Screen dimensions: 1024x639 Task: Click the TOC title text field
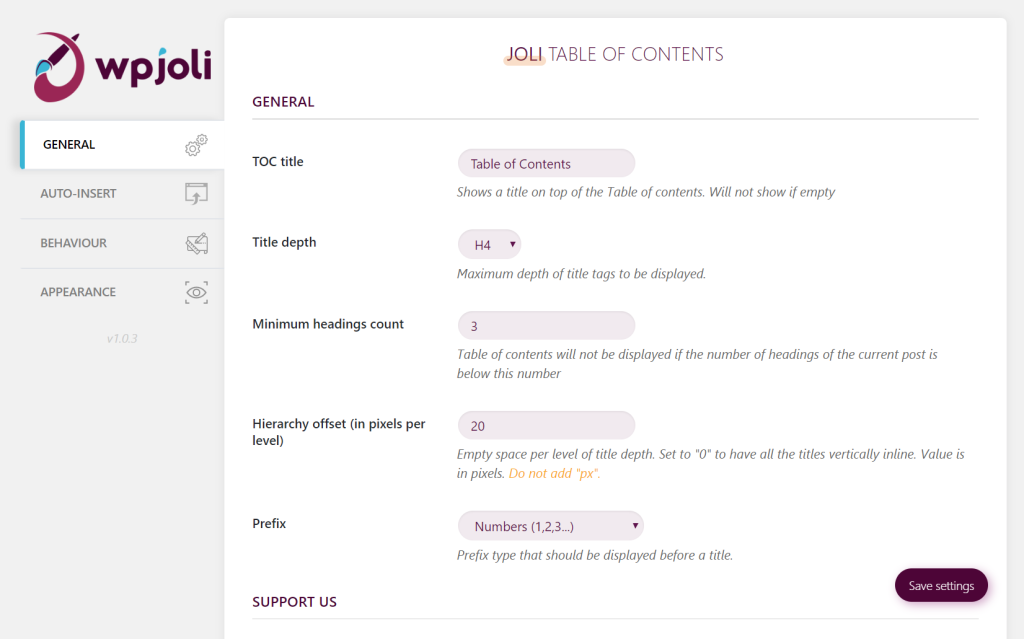(546, 164)
